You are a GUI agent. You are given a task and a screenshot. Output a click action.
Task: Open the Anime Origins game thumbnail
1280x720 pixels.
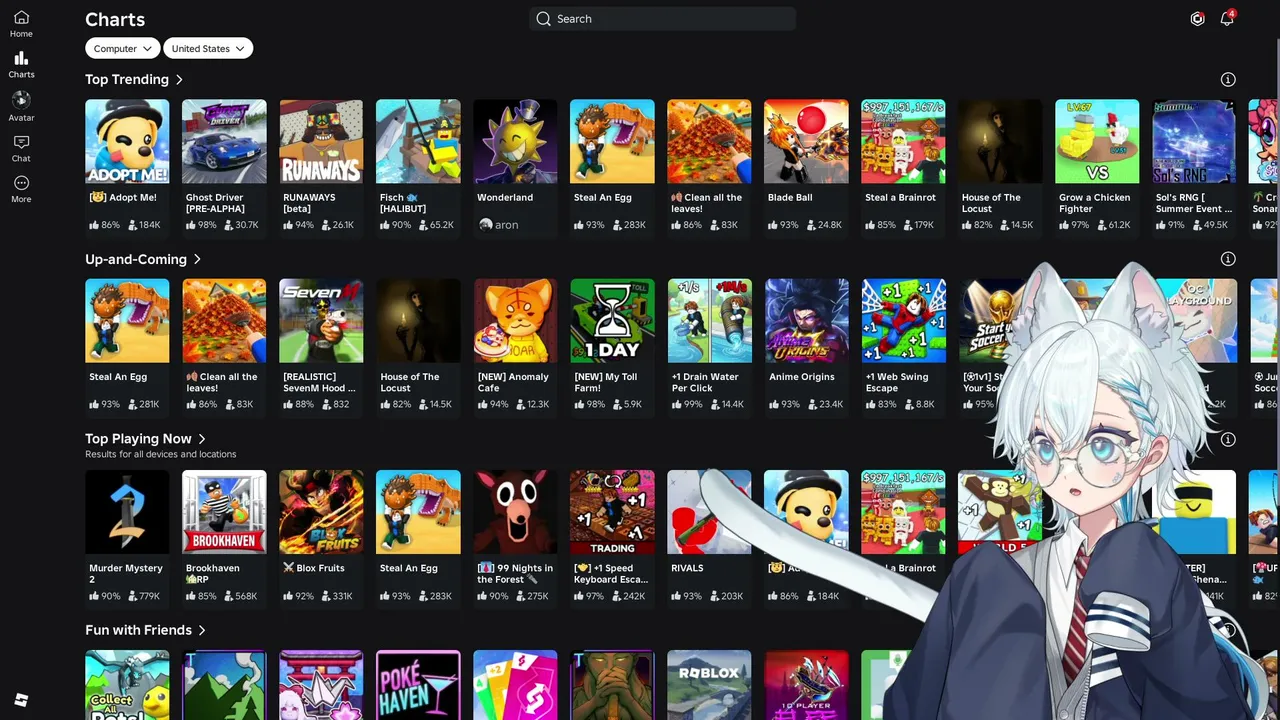click(806, 321)
